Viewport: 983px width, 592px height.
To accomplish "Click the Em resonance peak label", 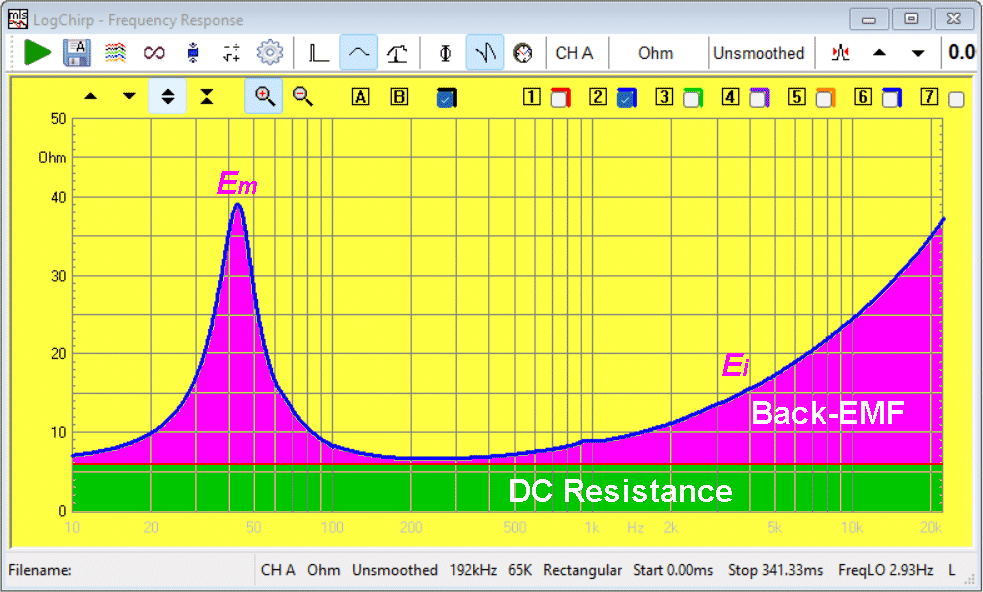I will pos(237,184).
